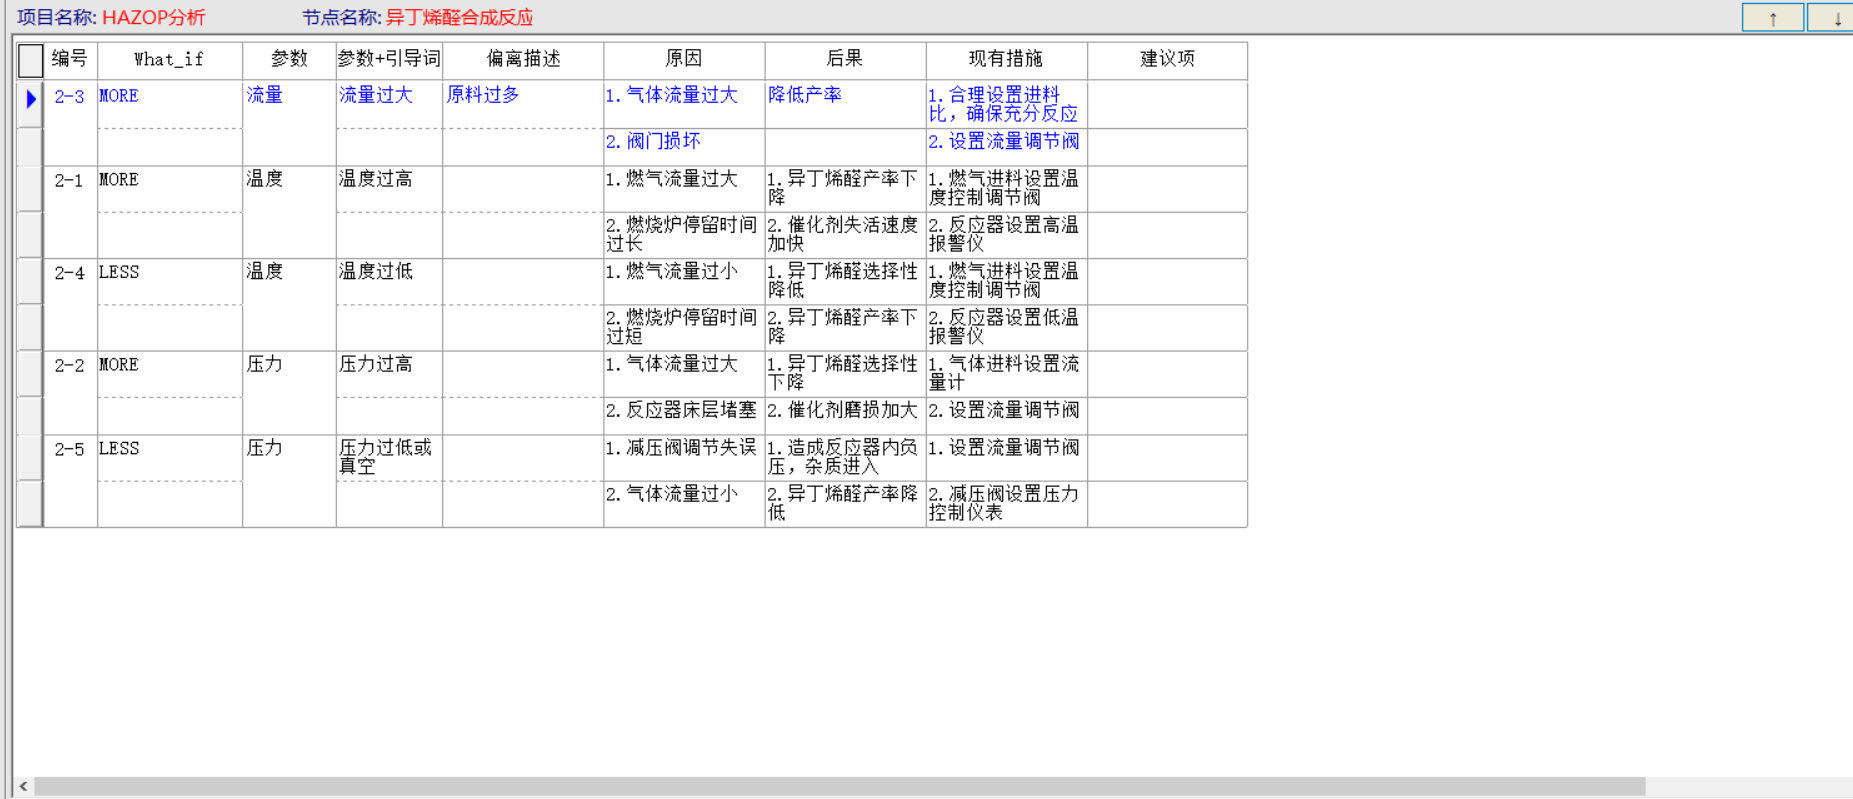Click the 2.反应器床层堵塞 cell
This screenshot has width=1853, height=799.
tap(684, 416)
